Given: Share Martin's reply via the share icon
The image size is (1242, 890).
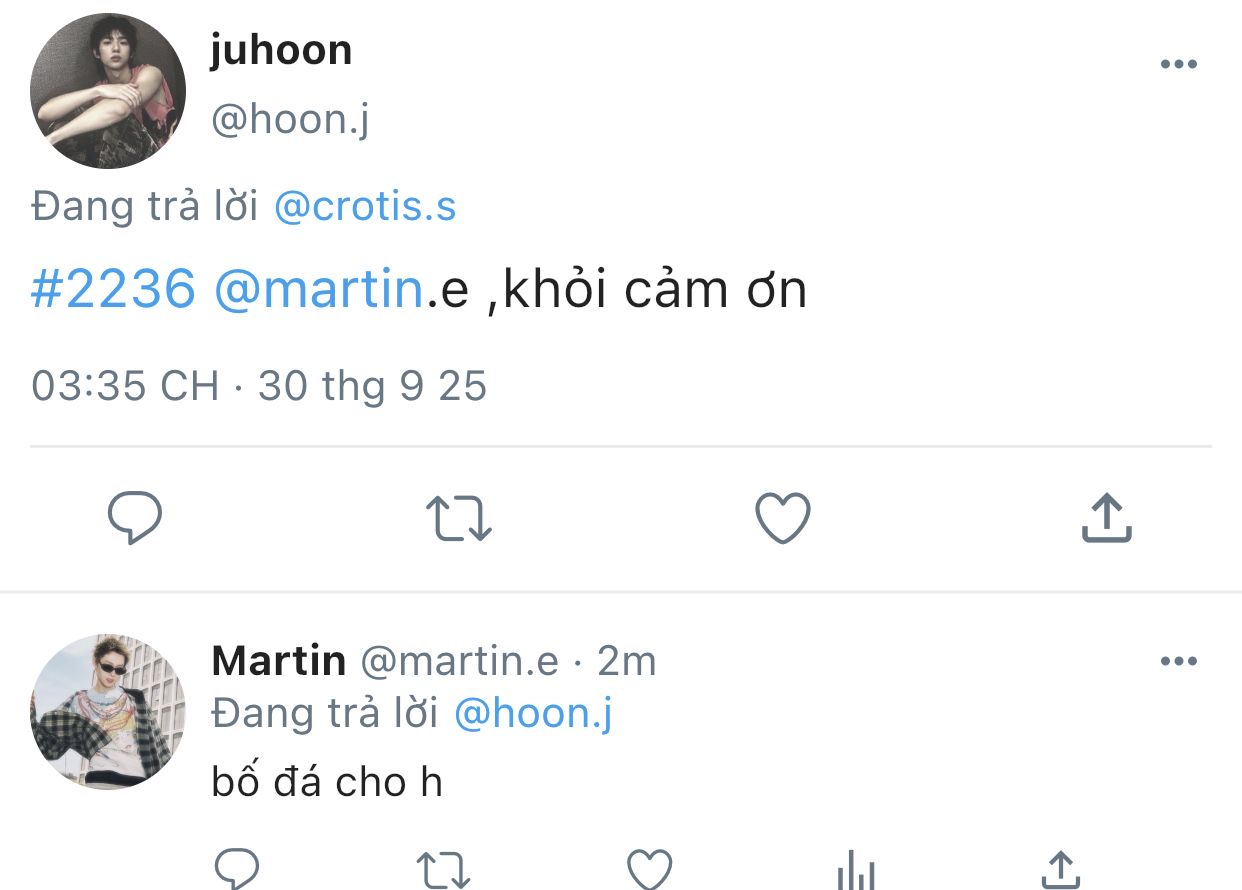Looking at the screenshot, I should [x=1060, y=869].
